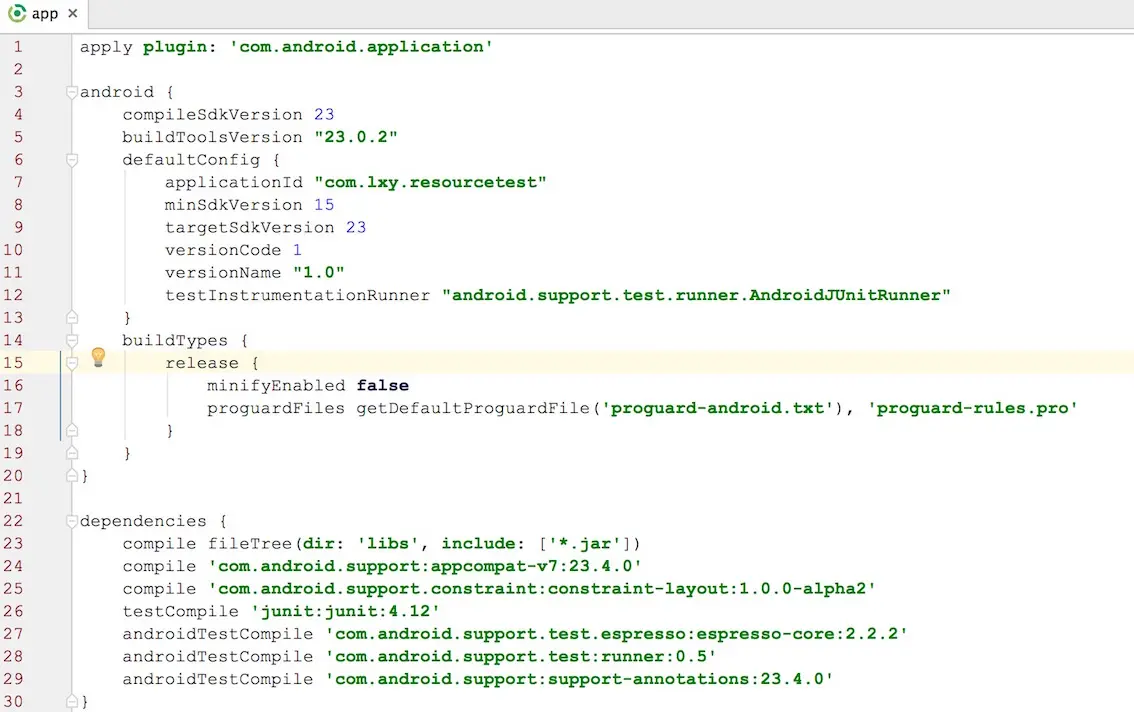Click the apply plugin statement keyword
The height and width of the screenshot is (712, 1134).
tap(106, 47)
